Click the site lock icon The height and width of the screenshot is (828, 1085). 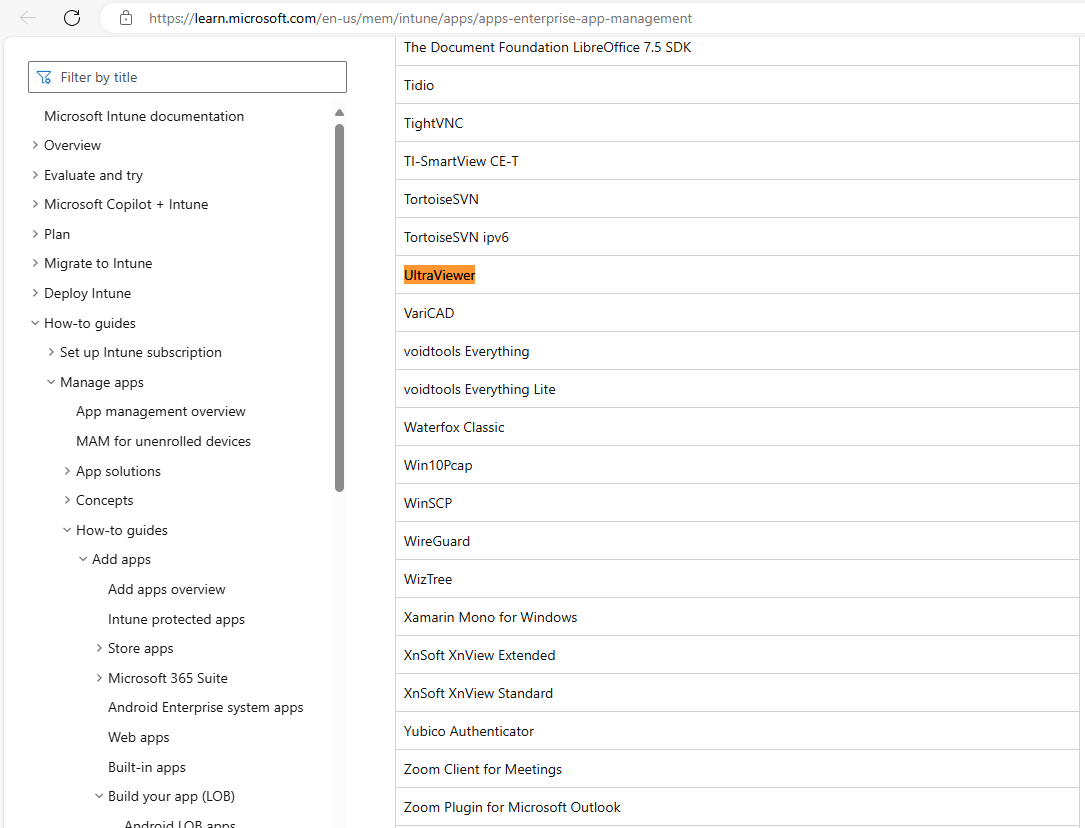tap(126, 18)
